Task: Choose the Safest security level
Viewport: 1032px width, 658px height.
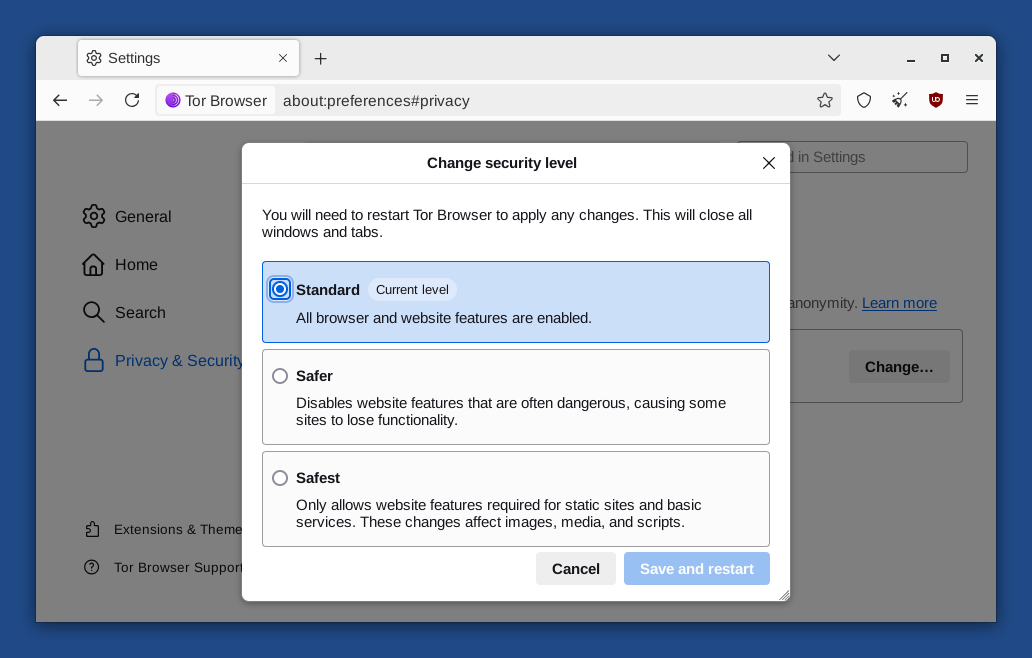Action: (280, 478)
